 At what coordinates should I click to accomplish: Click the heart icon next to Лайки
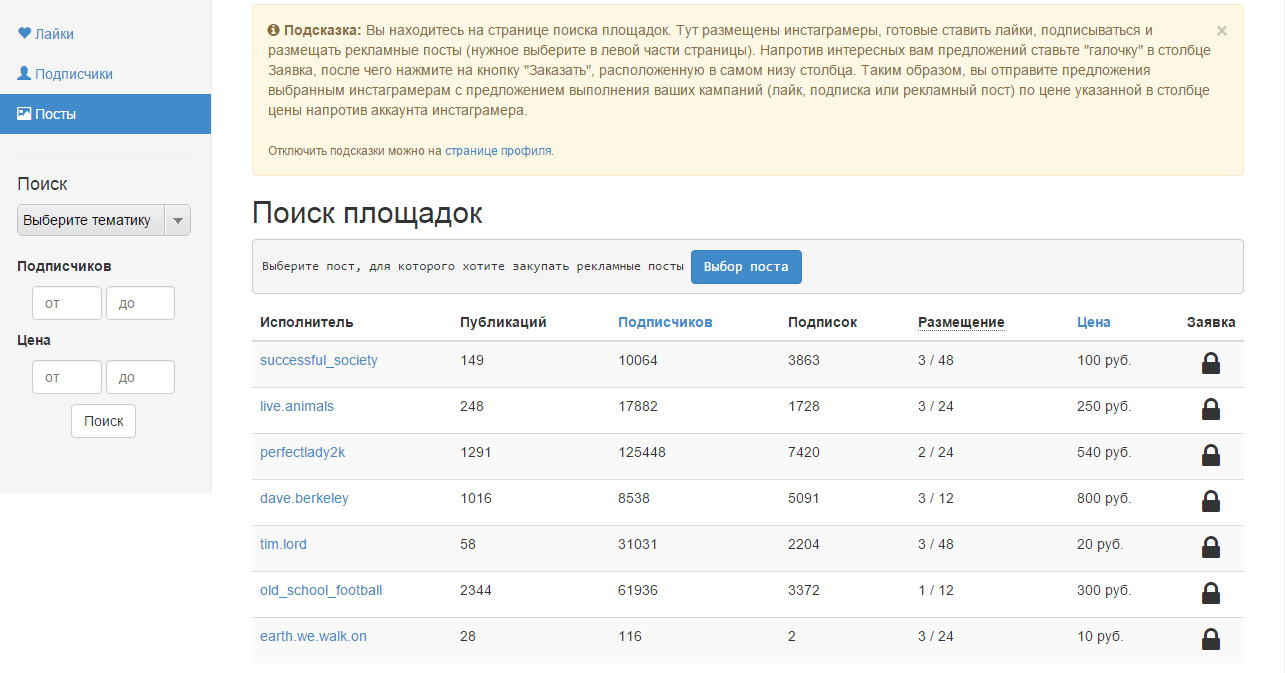(x=24, y=33)
